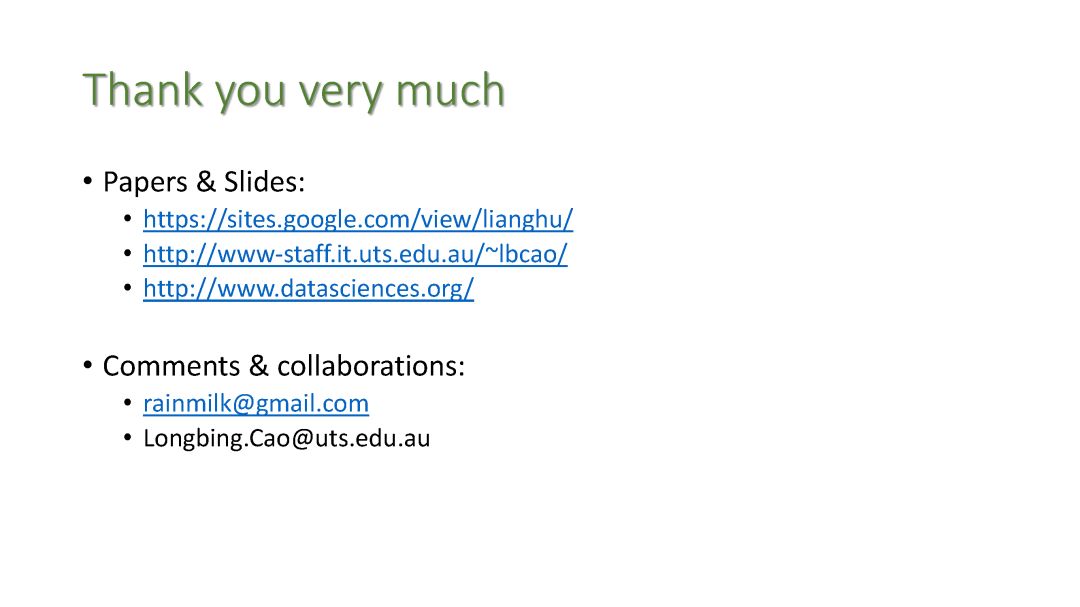Open the www.datasciences.org link
This screenshot has width=1080, height=607.
[308, 288]
